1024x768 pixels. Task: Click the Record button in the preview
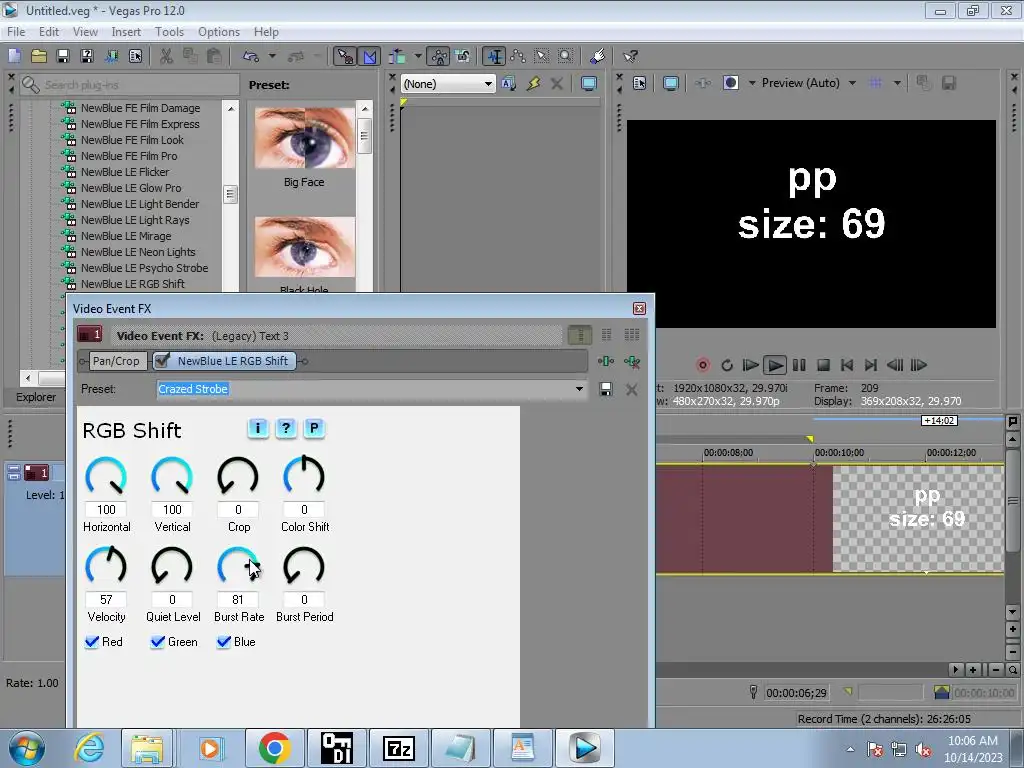(703, 365)
